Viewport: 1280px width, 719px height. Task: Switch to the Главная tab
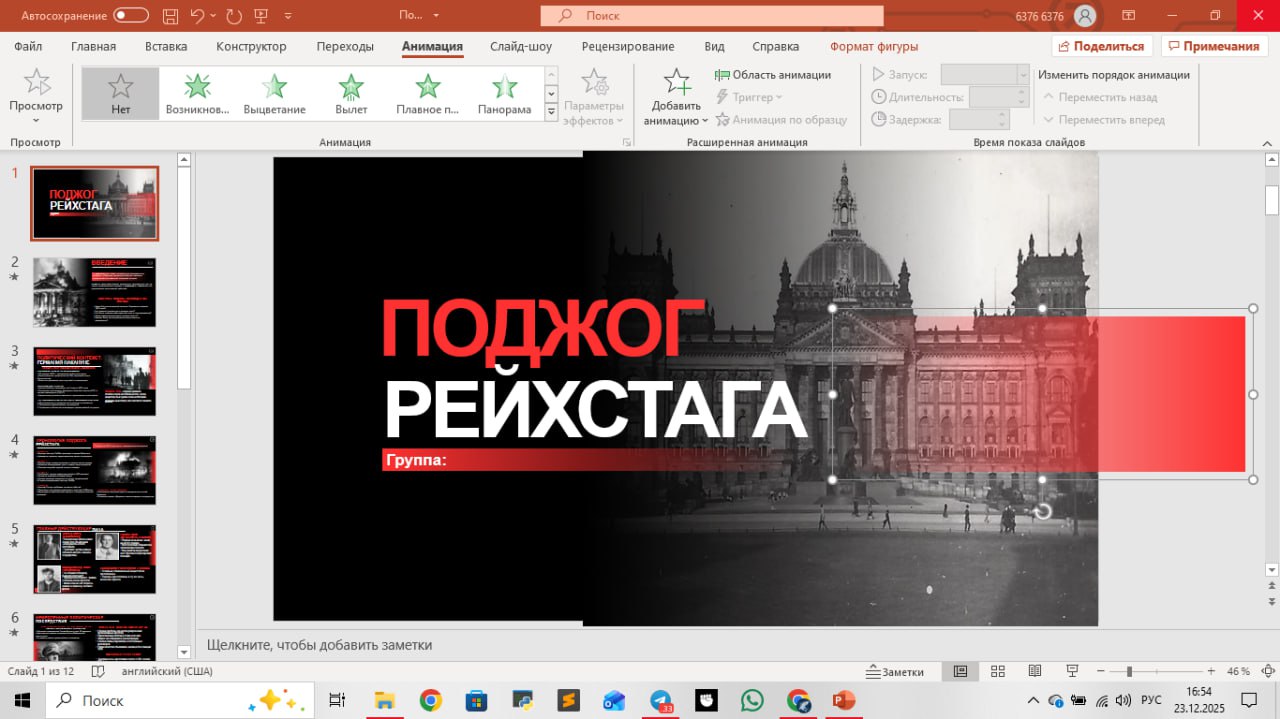[x=93, y=46]
